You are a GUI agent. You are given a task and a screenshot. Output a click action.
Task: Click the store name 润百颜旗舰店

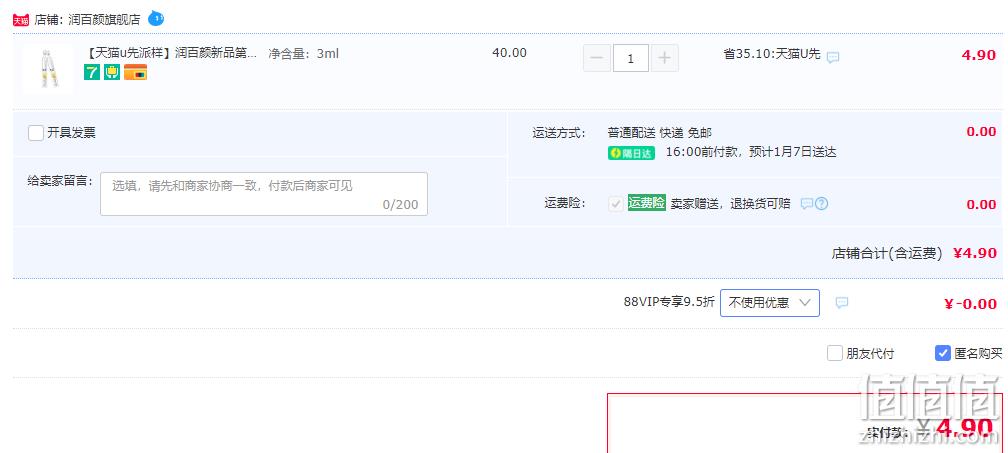pos(104,20)
